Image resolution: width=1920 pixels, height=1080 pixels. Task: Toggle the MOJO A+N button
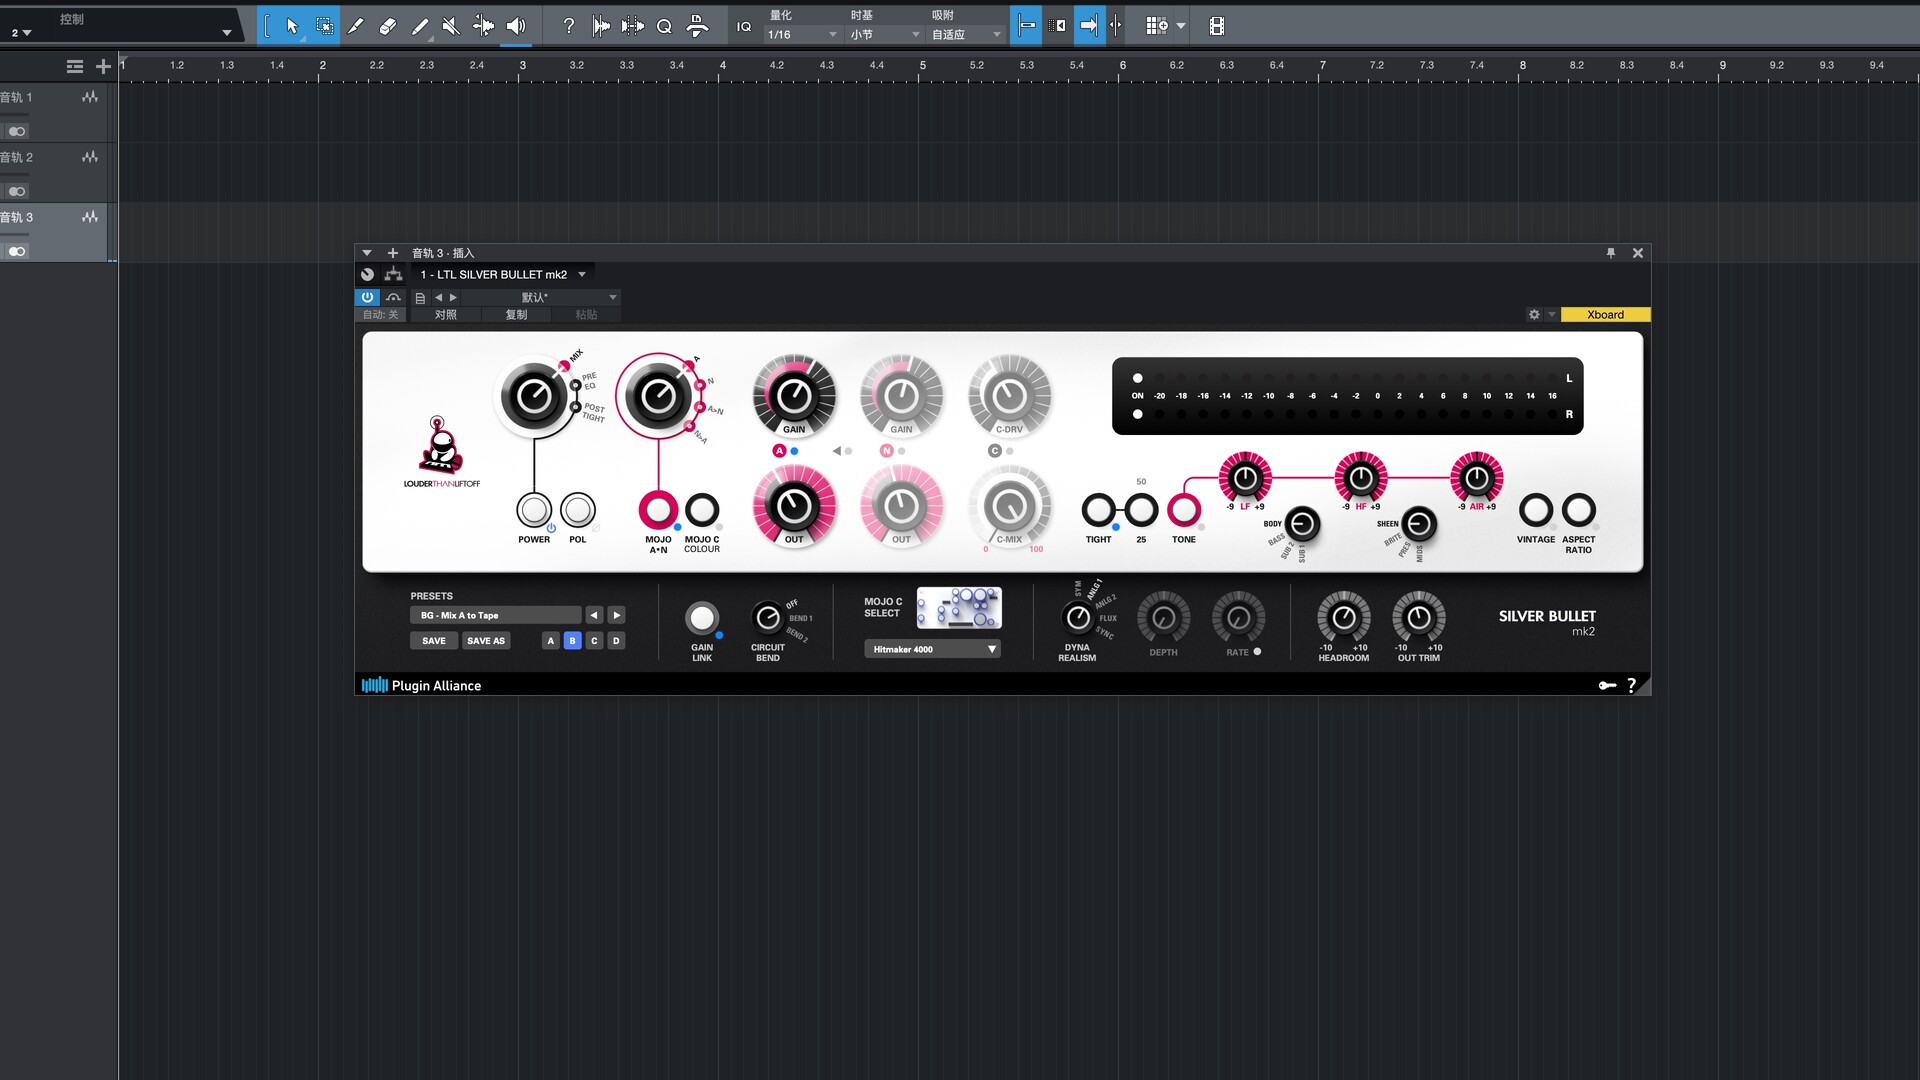click(658, 510)
